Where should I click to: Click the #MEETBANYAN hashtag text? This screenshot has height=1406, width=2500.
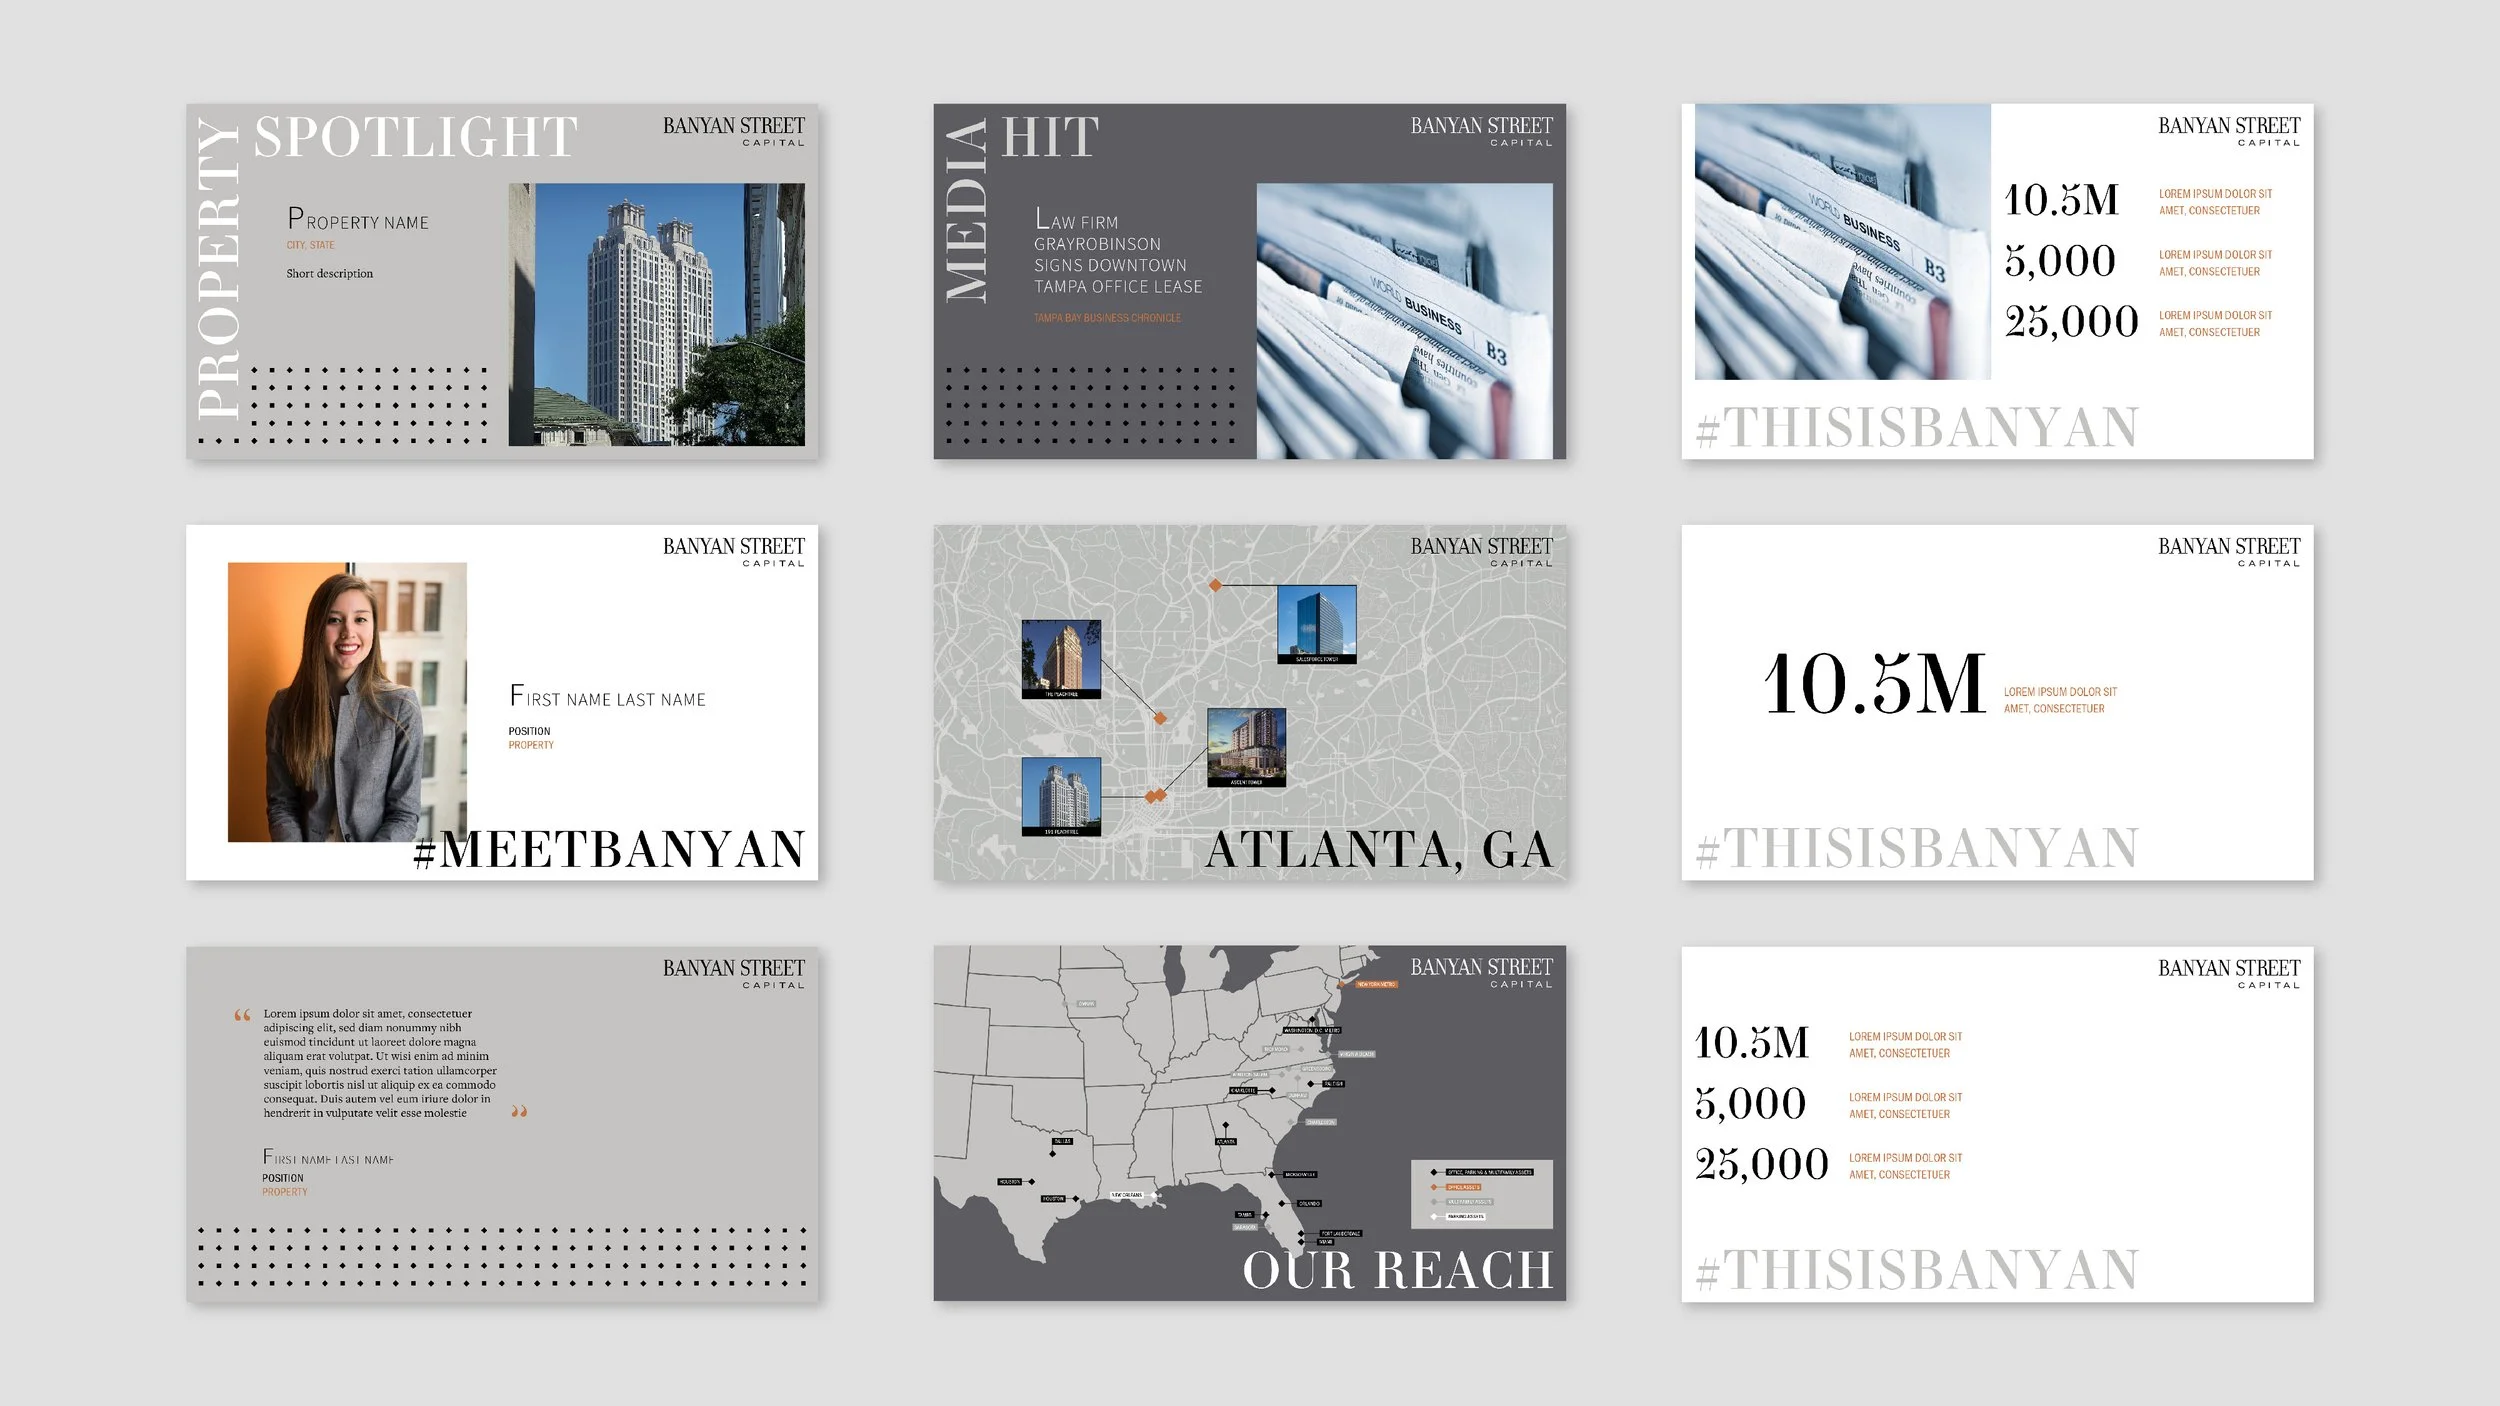click(x=609, y=850)
